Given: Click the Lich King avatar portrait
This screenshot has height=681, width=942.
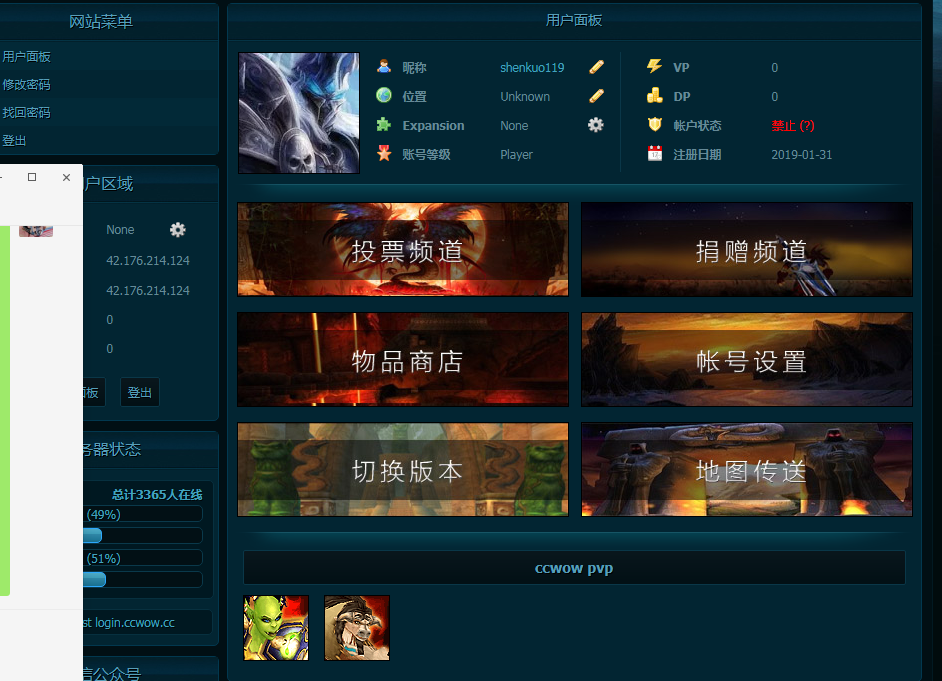Looking at the screenshot, I should tap(298, 112).
